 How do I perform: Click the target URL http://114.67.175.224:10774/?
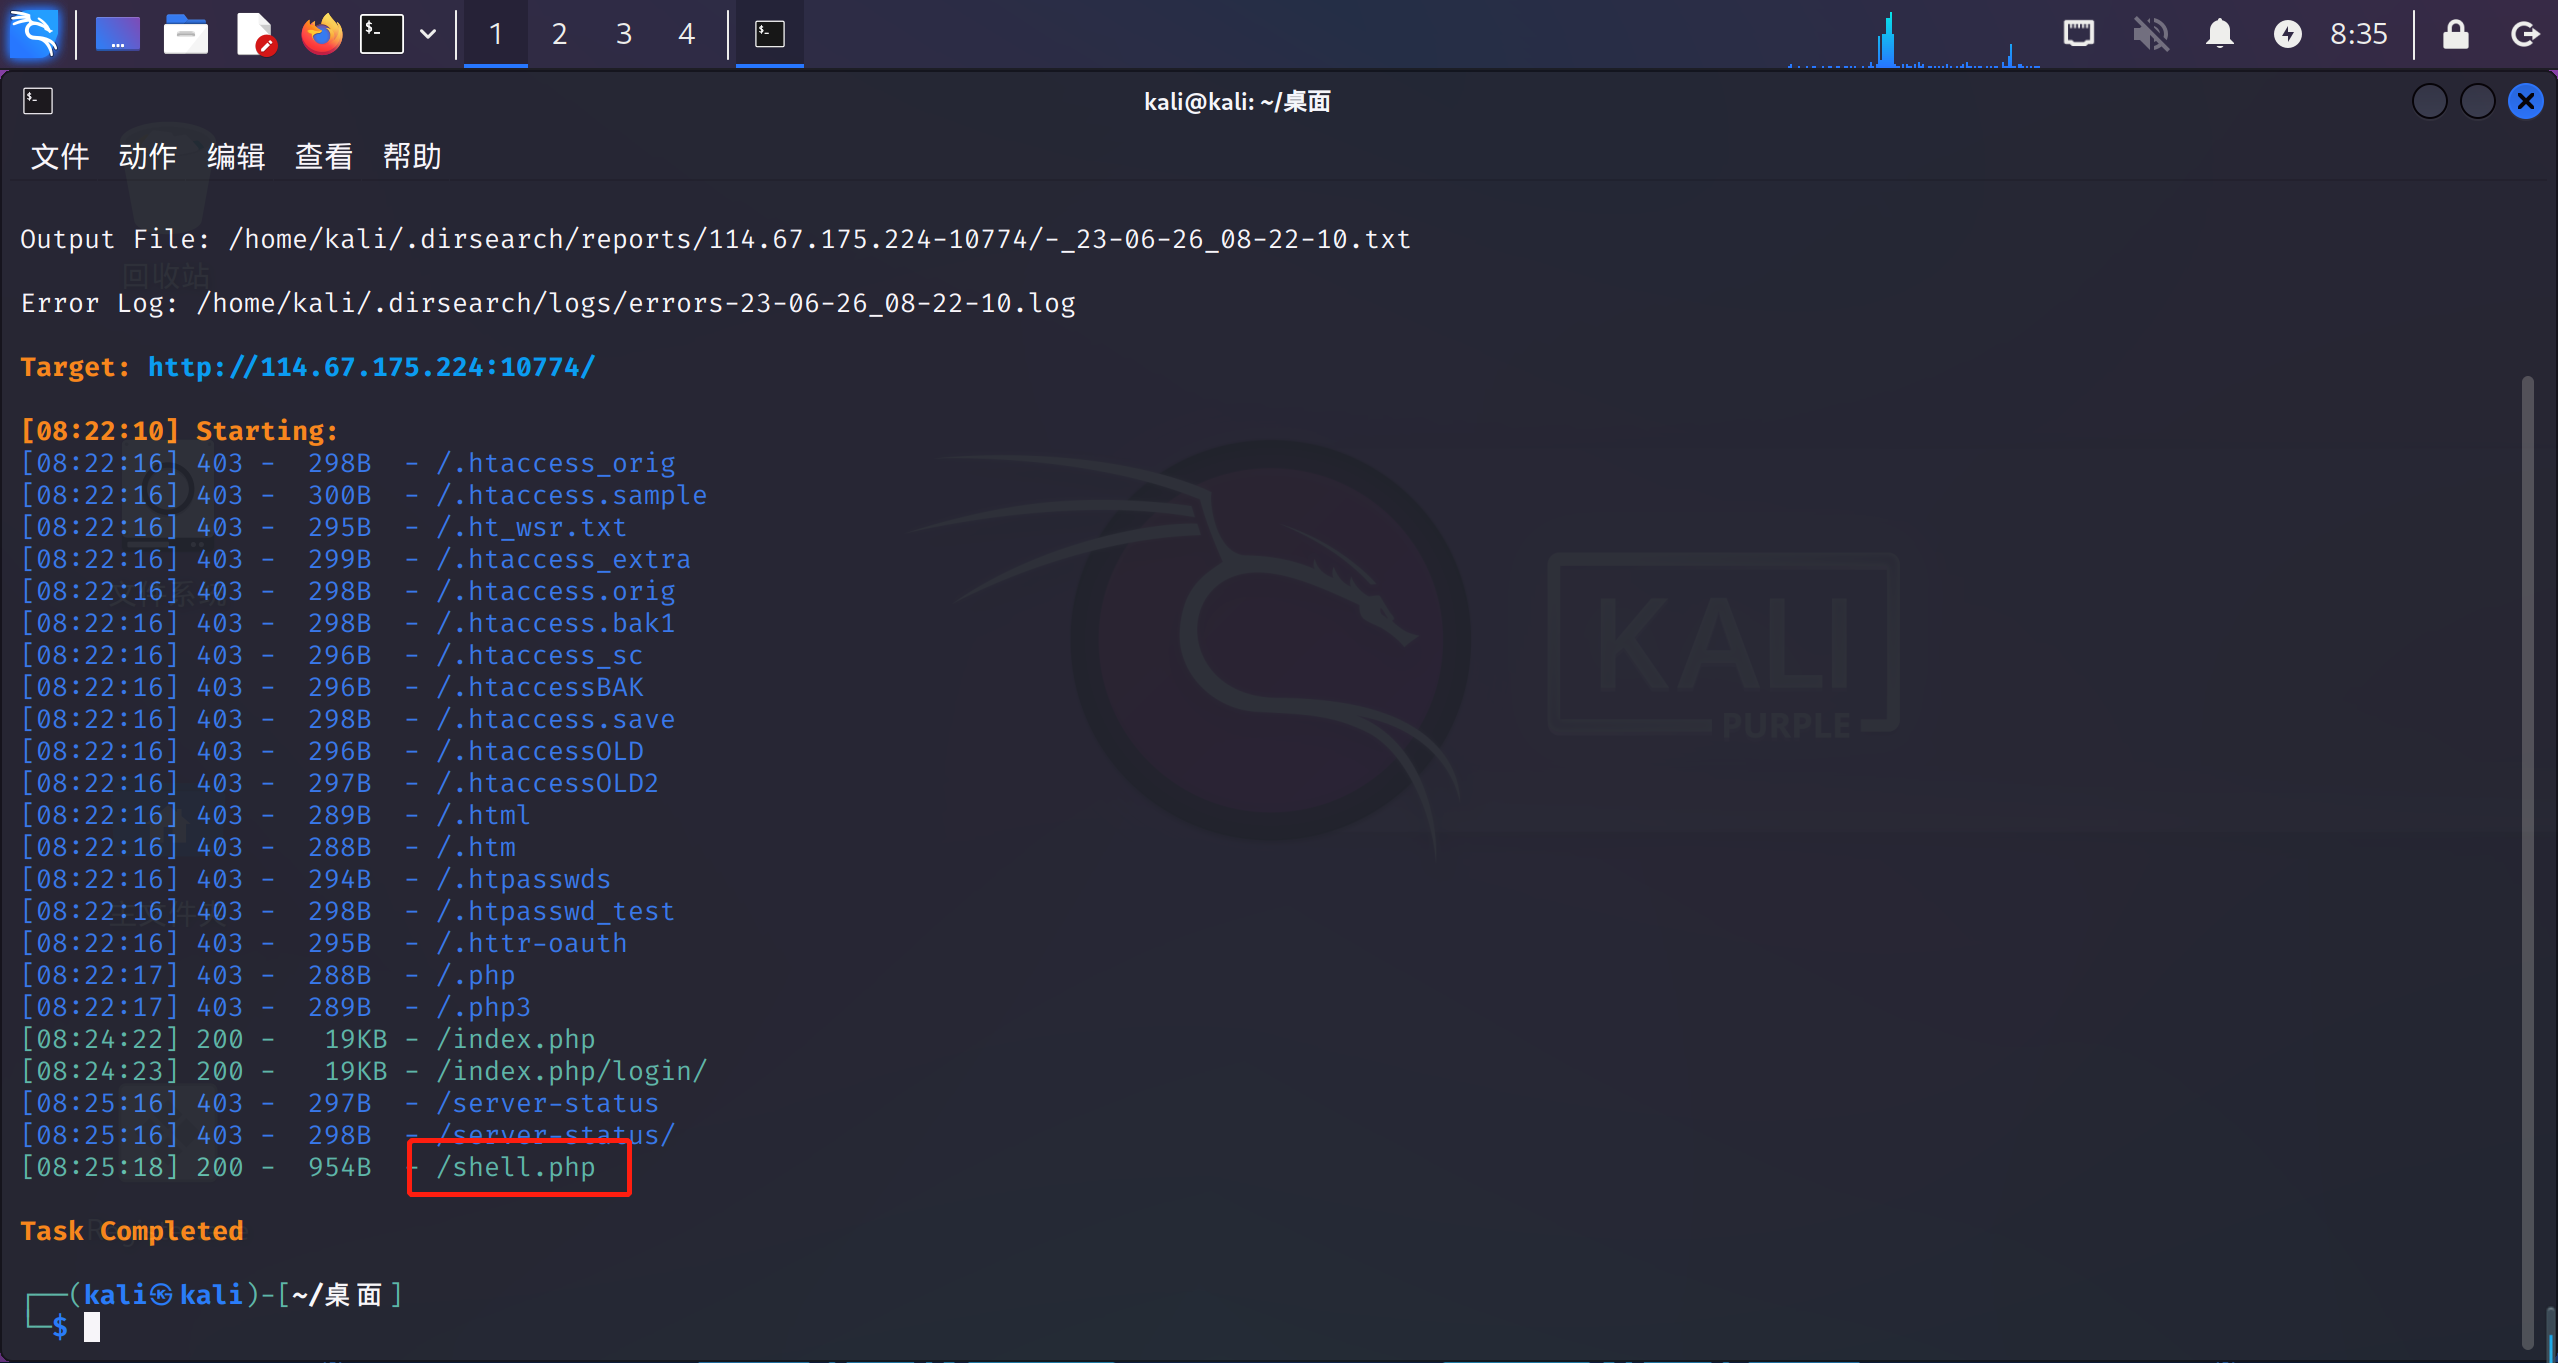pos(371,367)
